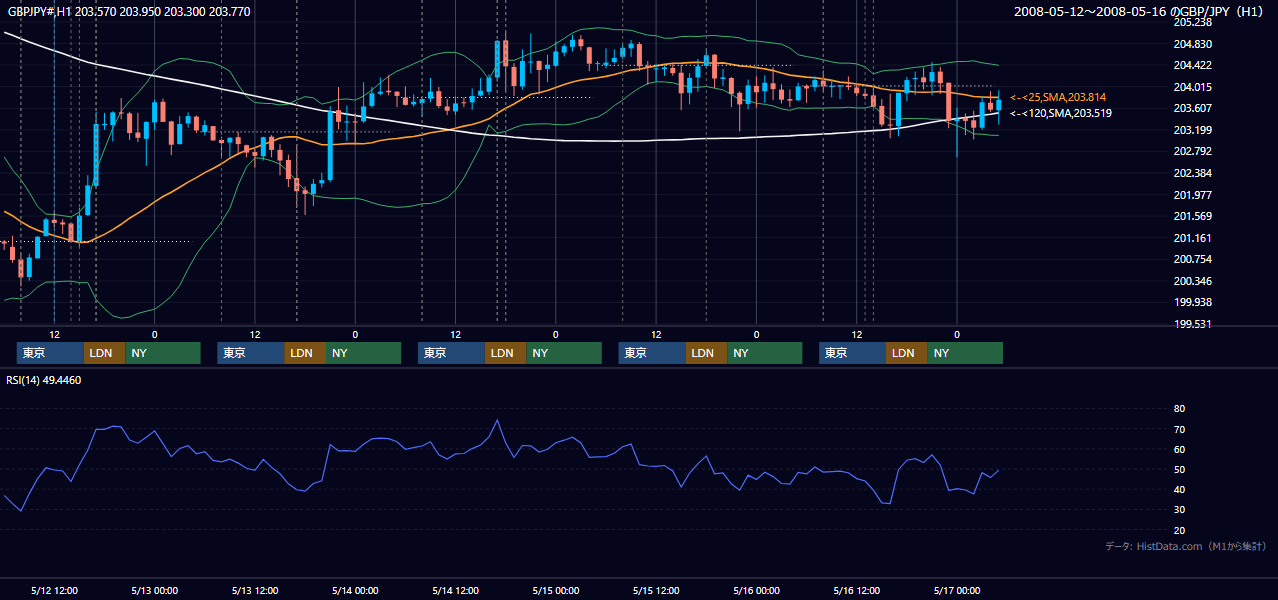The image size is (1278, 600).
Task: Click the HistData.com data source credit
Action: tap(1186, 546)
